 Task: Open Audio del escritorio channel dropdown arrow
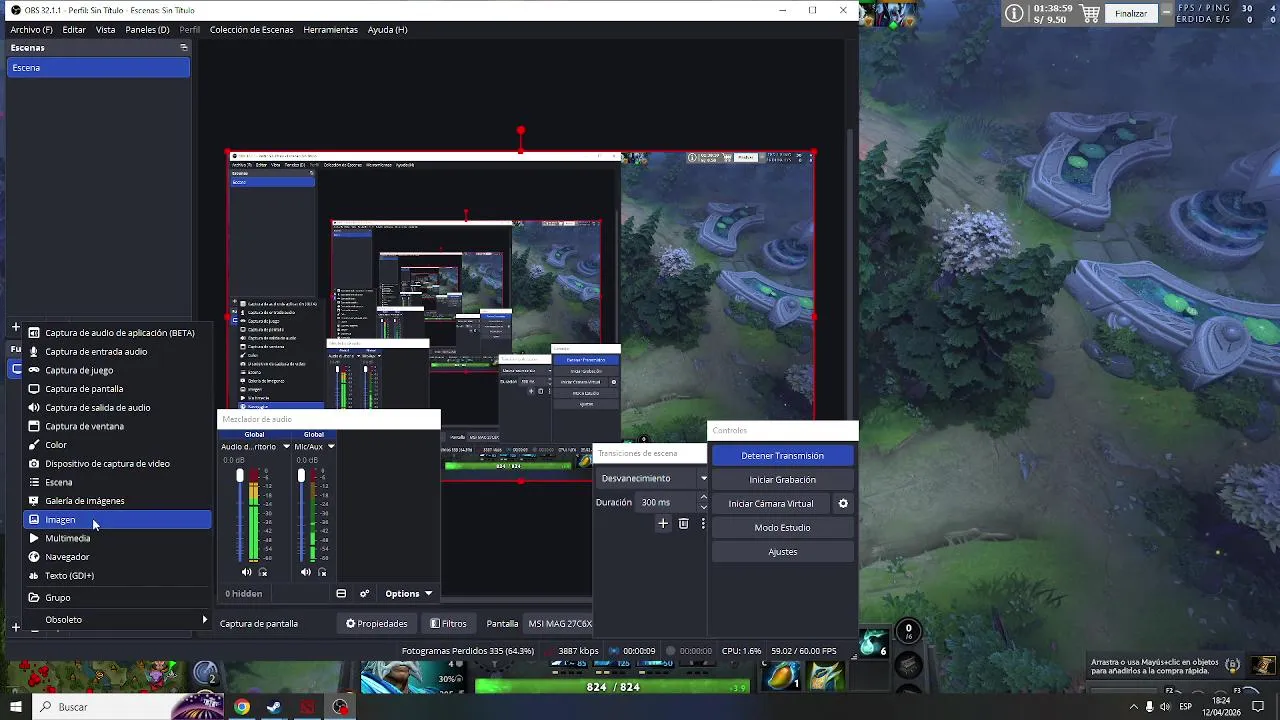286,447
